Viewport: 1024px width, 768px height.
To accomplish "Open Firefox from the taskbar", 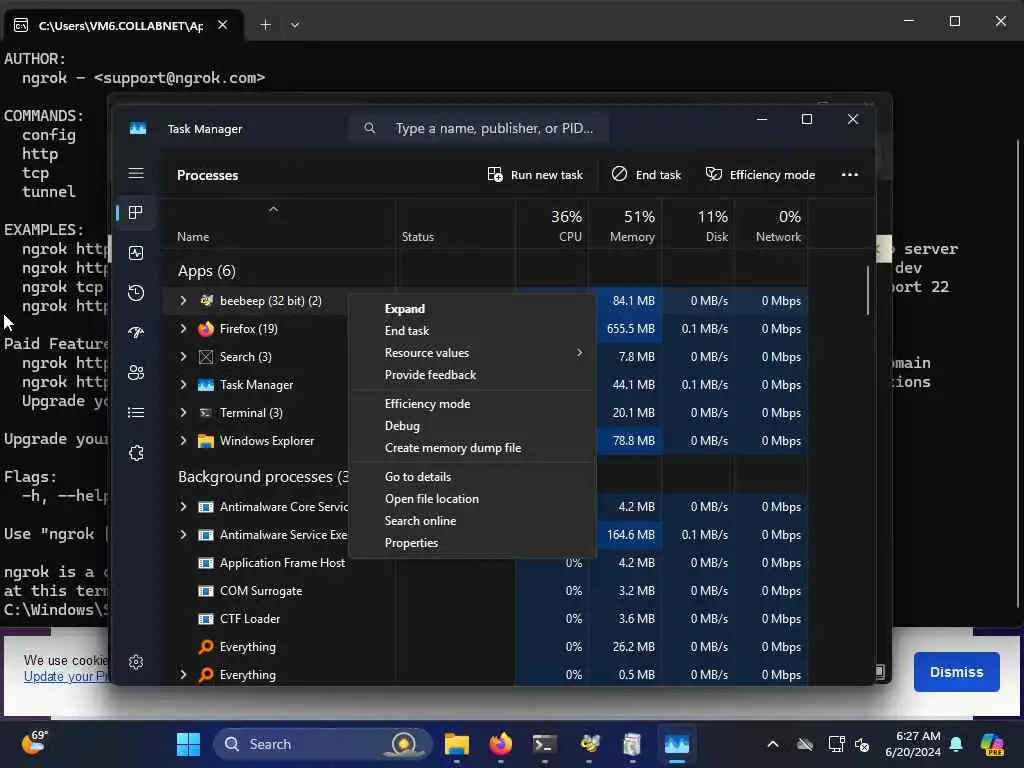I will tap(501, 744).
